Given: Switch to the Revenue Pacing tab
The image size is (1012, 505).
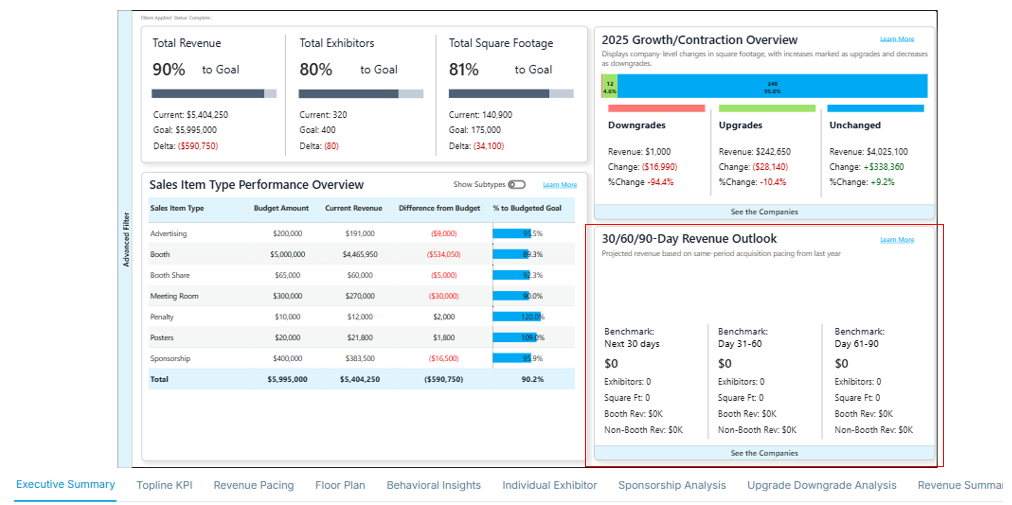Looking at the screenshot, I should click(x=254, y=485).
